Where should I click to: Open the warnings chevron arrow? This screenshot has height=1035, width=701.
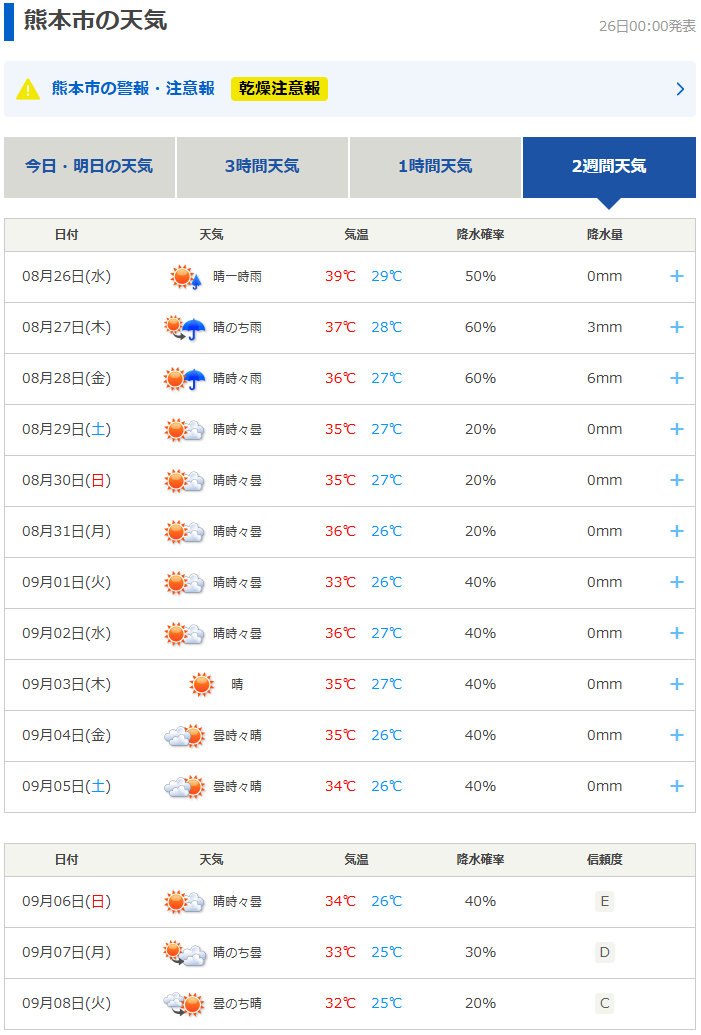681,89
